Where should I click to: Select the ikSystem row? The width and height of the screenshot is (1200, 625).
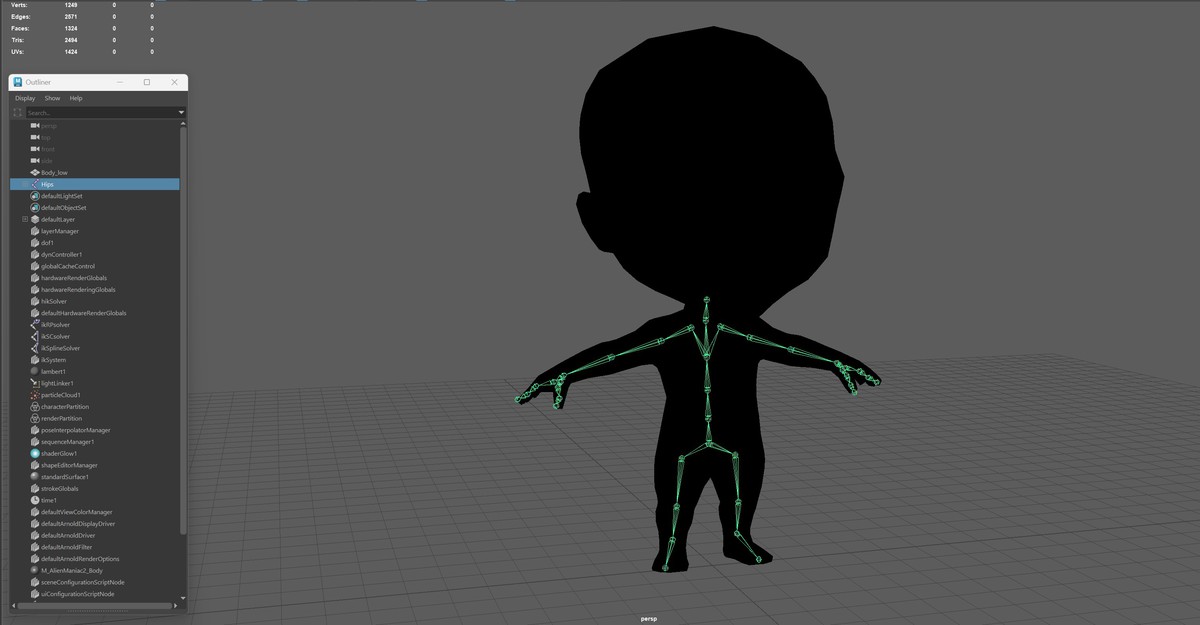tap(95, 360)
